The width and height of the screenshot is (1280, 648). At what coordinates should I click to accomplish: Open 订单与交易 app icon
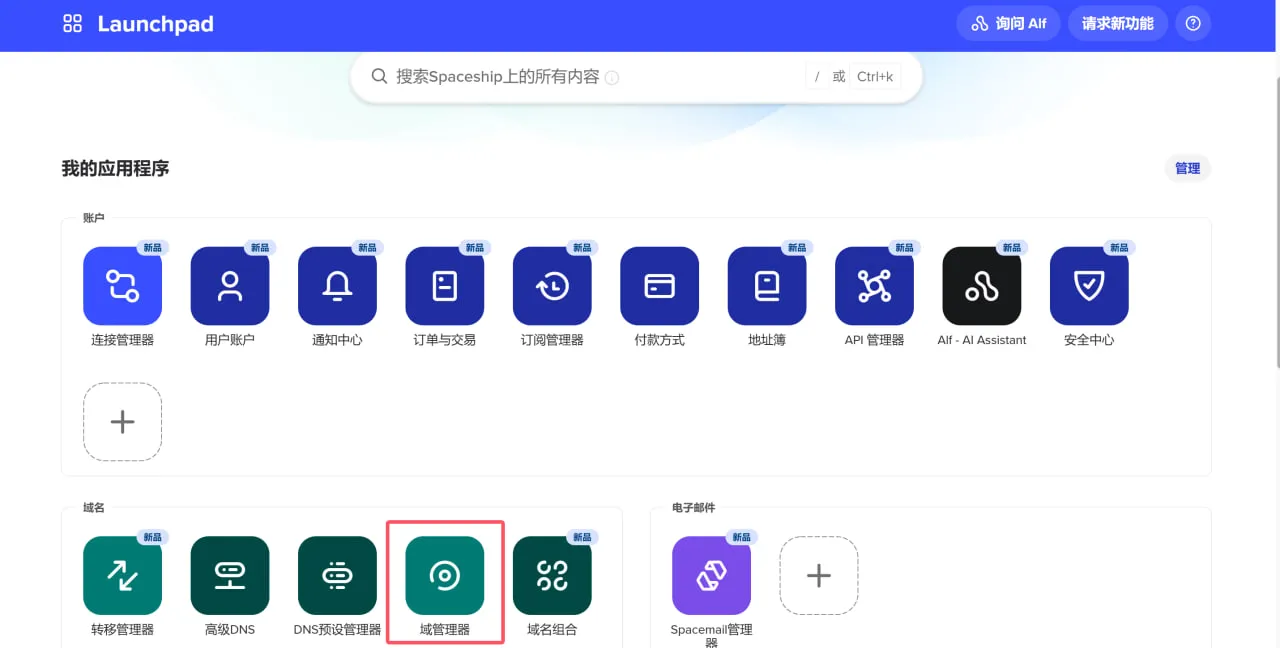445,286
